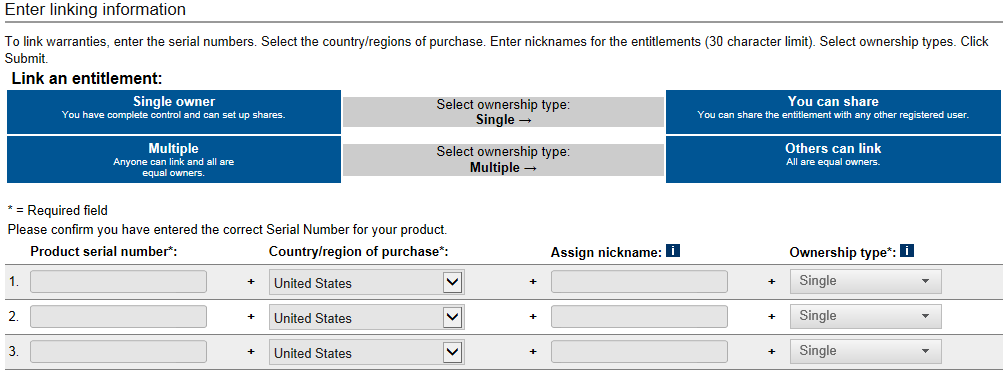Click nickname field in row 3

[x=639, y=352]
